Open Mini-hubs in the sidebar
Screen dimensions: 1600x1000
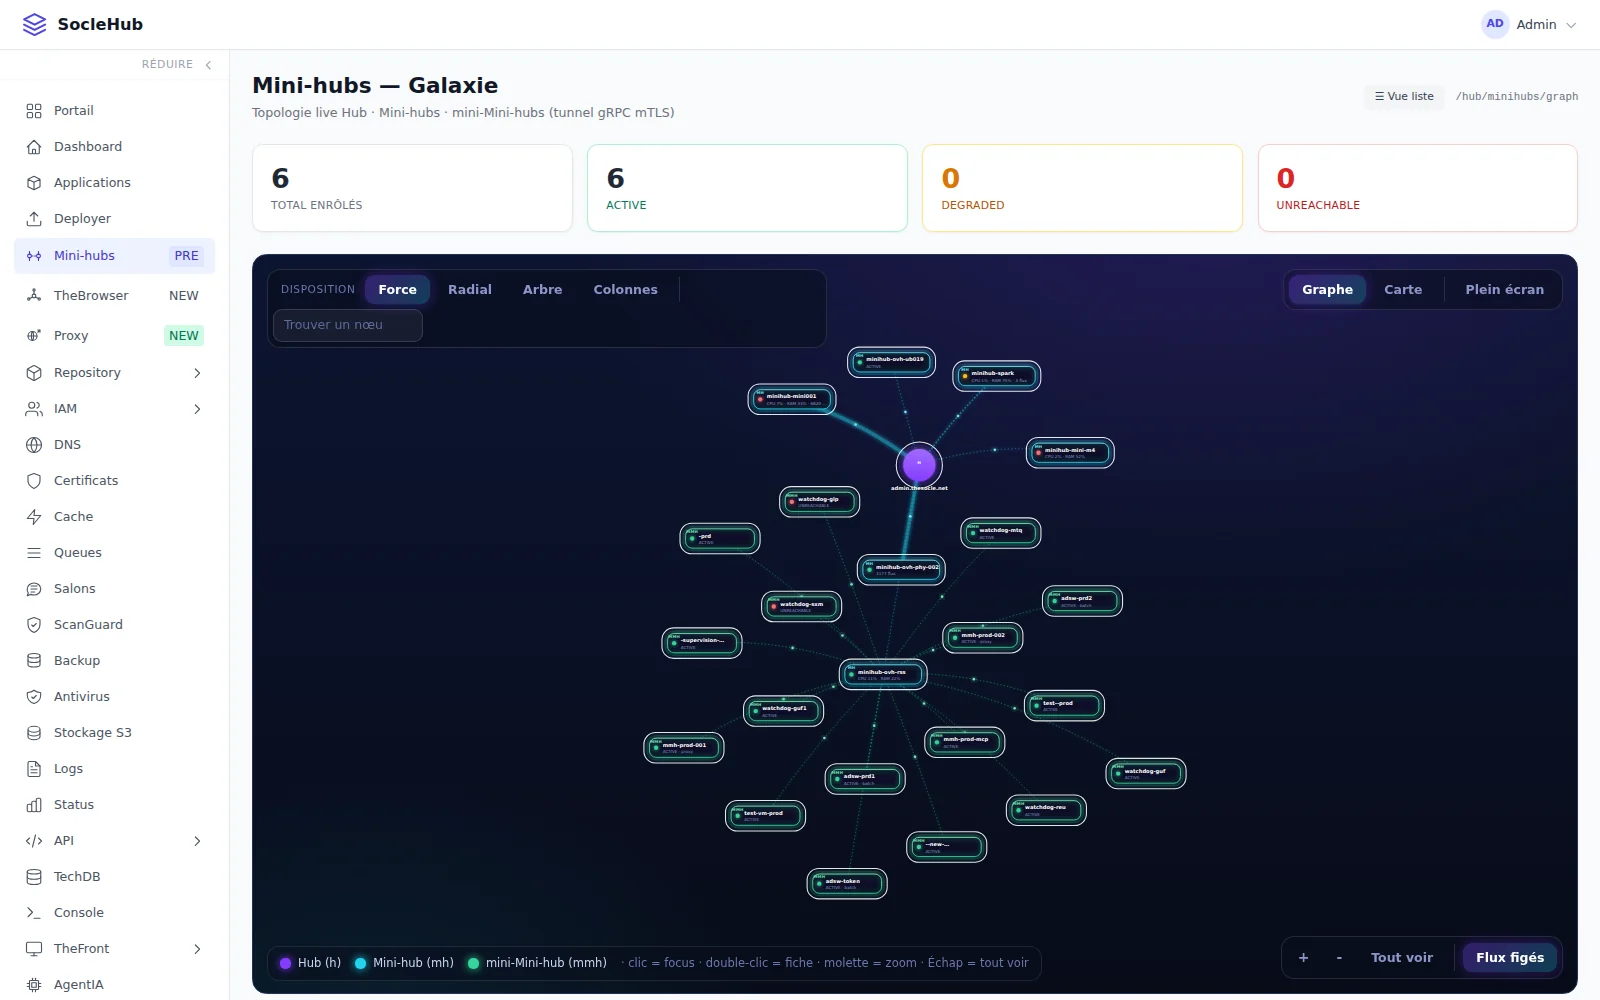tap(114, 256)
